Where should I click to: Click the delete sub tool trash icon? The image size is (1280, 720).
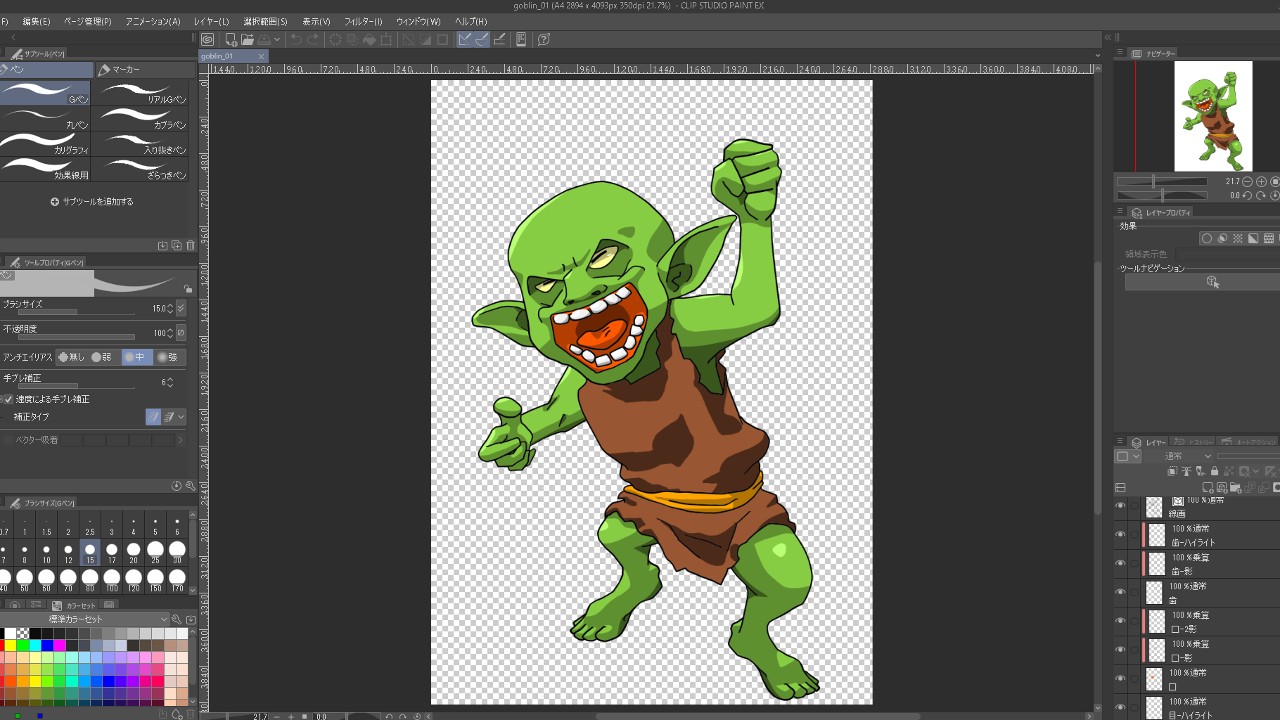(190, 245)
